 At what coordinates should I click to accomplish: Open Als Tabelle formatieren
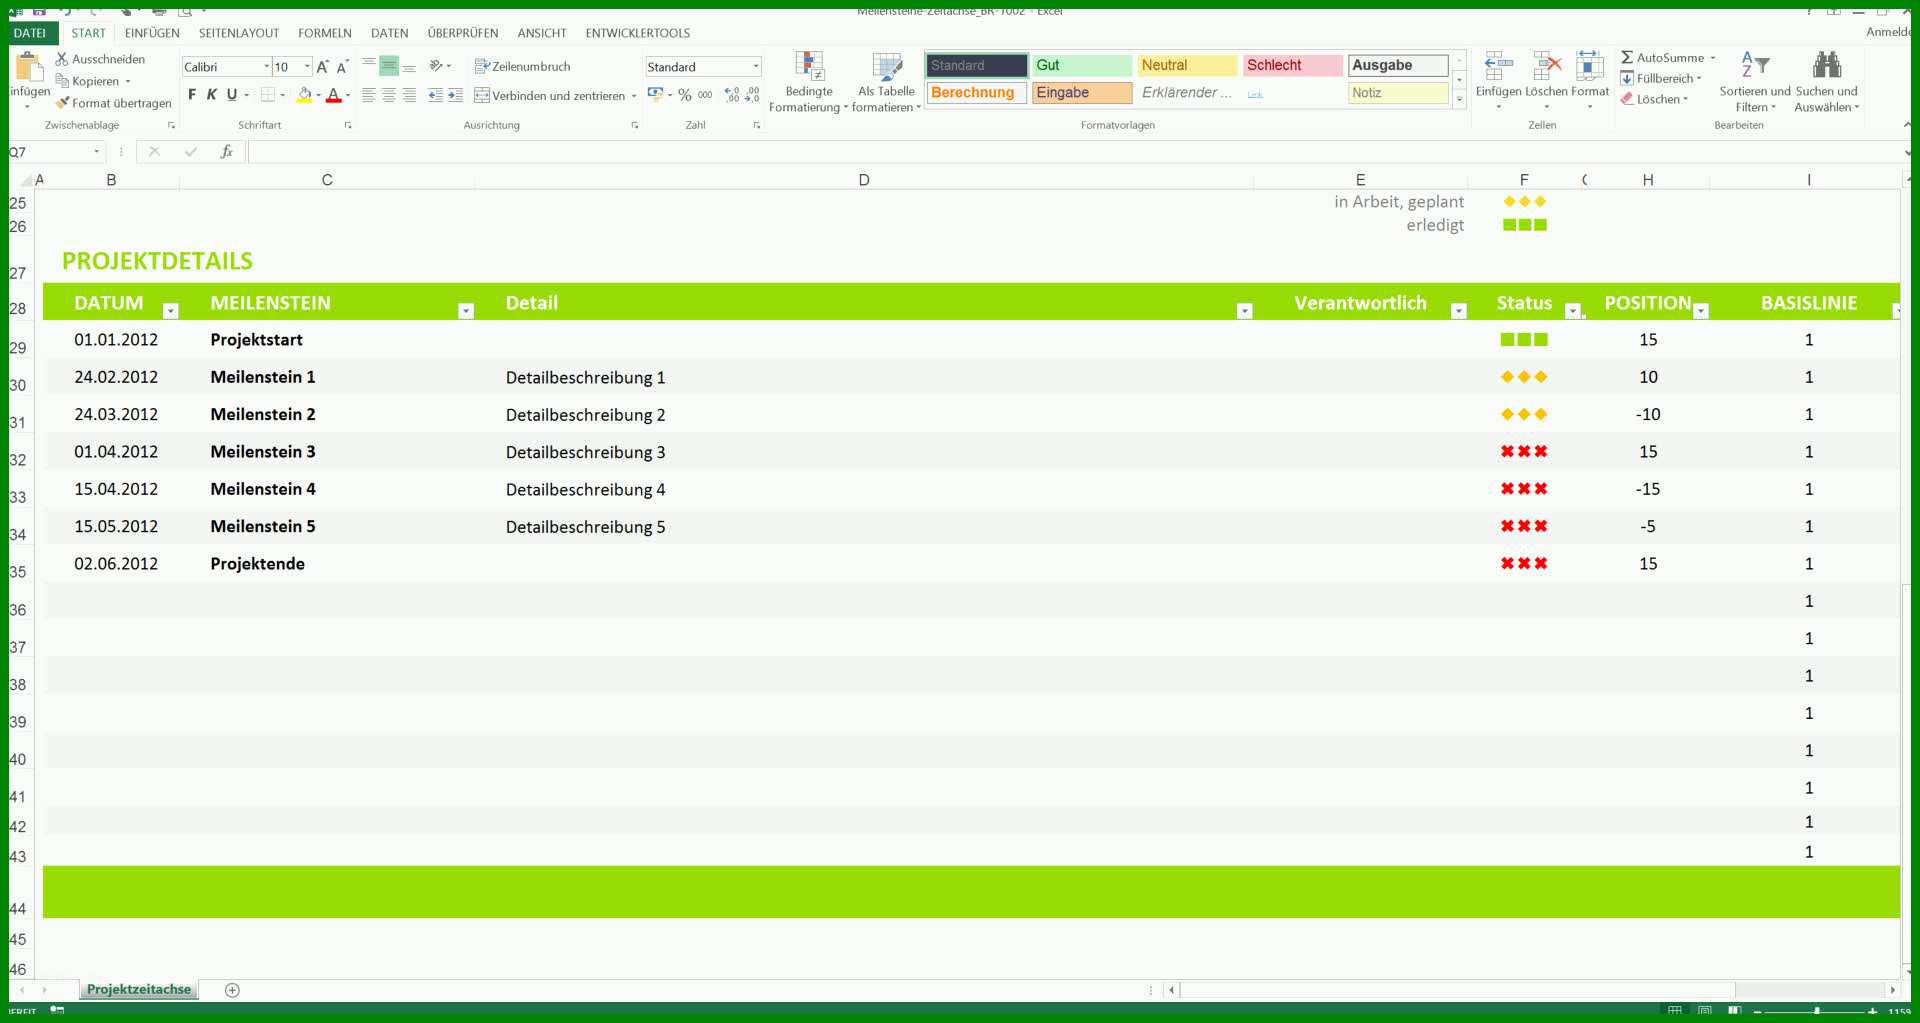[886, 82]
